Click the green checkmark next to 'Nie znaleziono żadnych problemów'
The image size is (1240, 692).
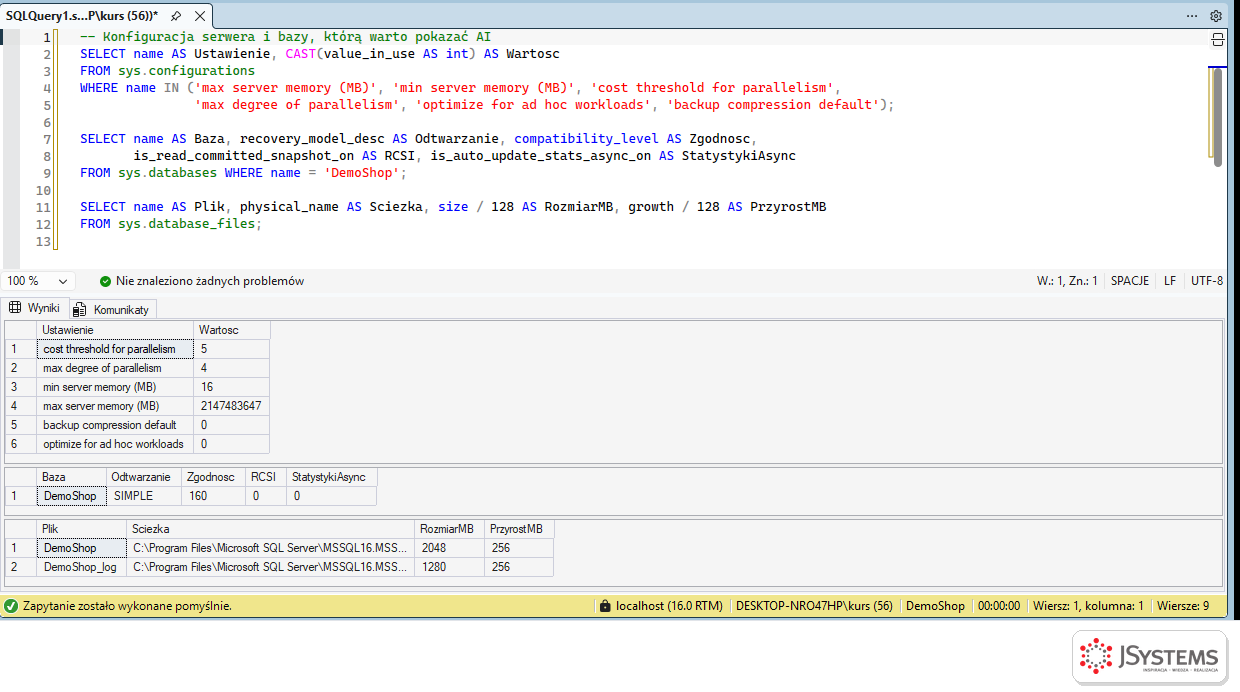click(105, 281)
